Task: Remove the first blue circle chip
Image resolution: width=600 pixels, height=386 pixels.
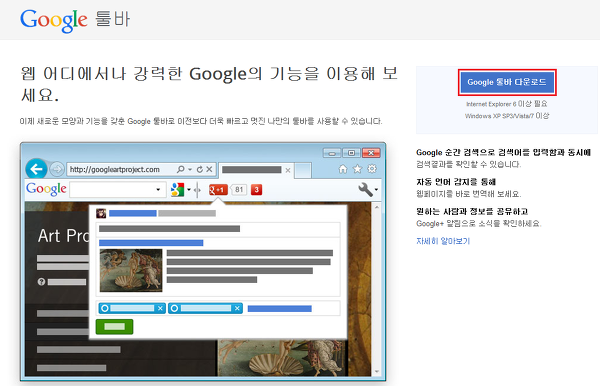Action: pyautogui.click(x=160, y=308)
